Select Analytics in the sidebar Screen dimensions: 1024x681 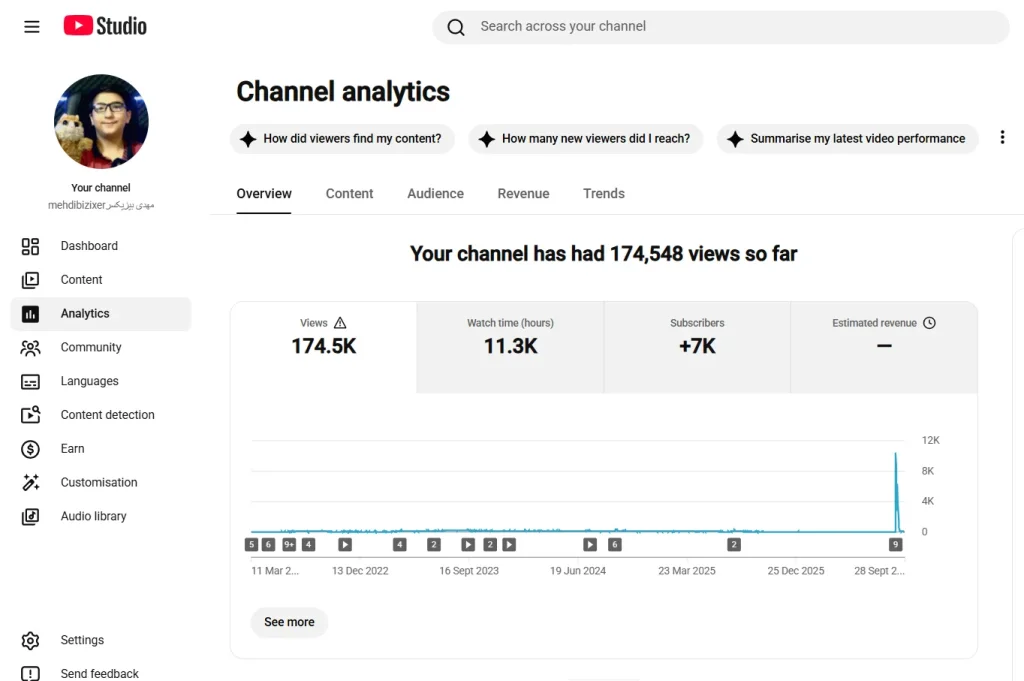tap(101, 314)
